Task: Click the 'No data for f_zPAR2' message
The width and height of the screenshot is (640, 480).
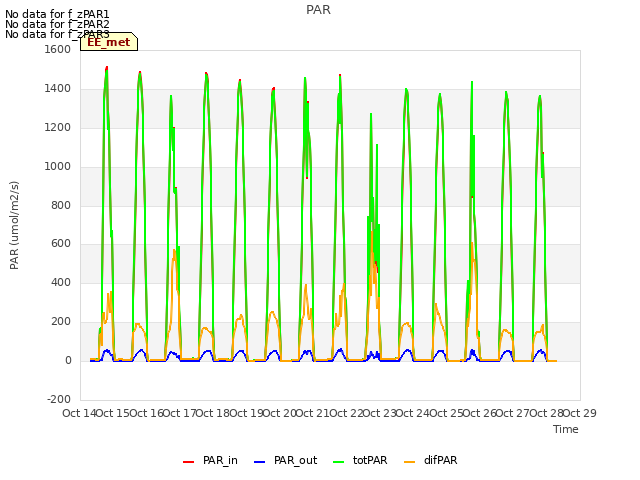Action: [57, 24]
